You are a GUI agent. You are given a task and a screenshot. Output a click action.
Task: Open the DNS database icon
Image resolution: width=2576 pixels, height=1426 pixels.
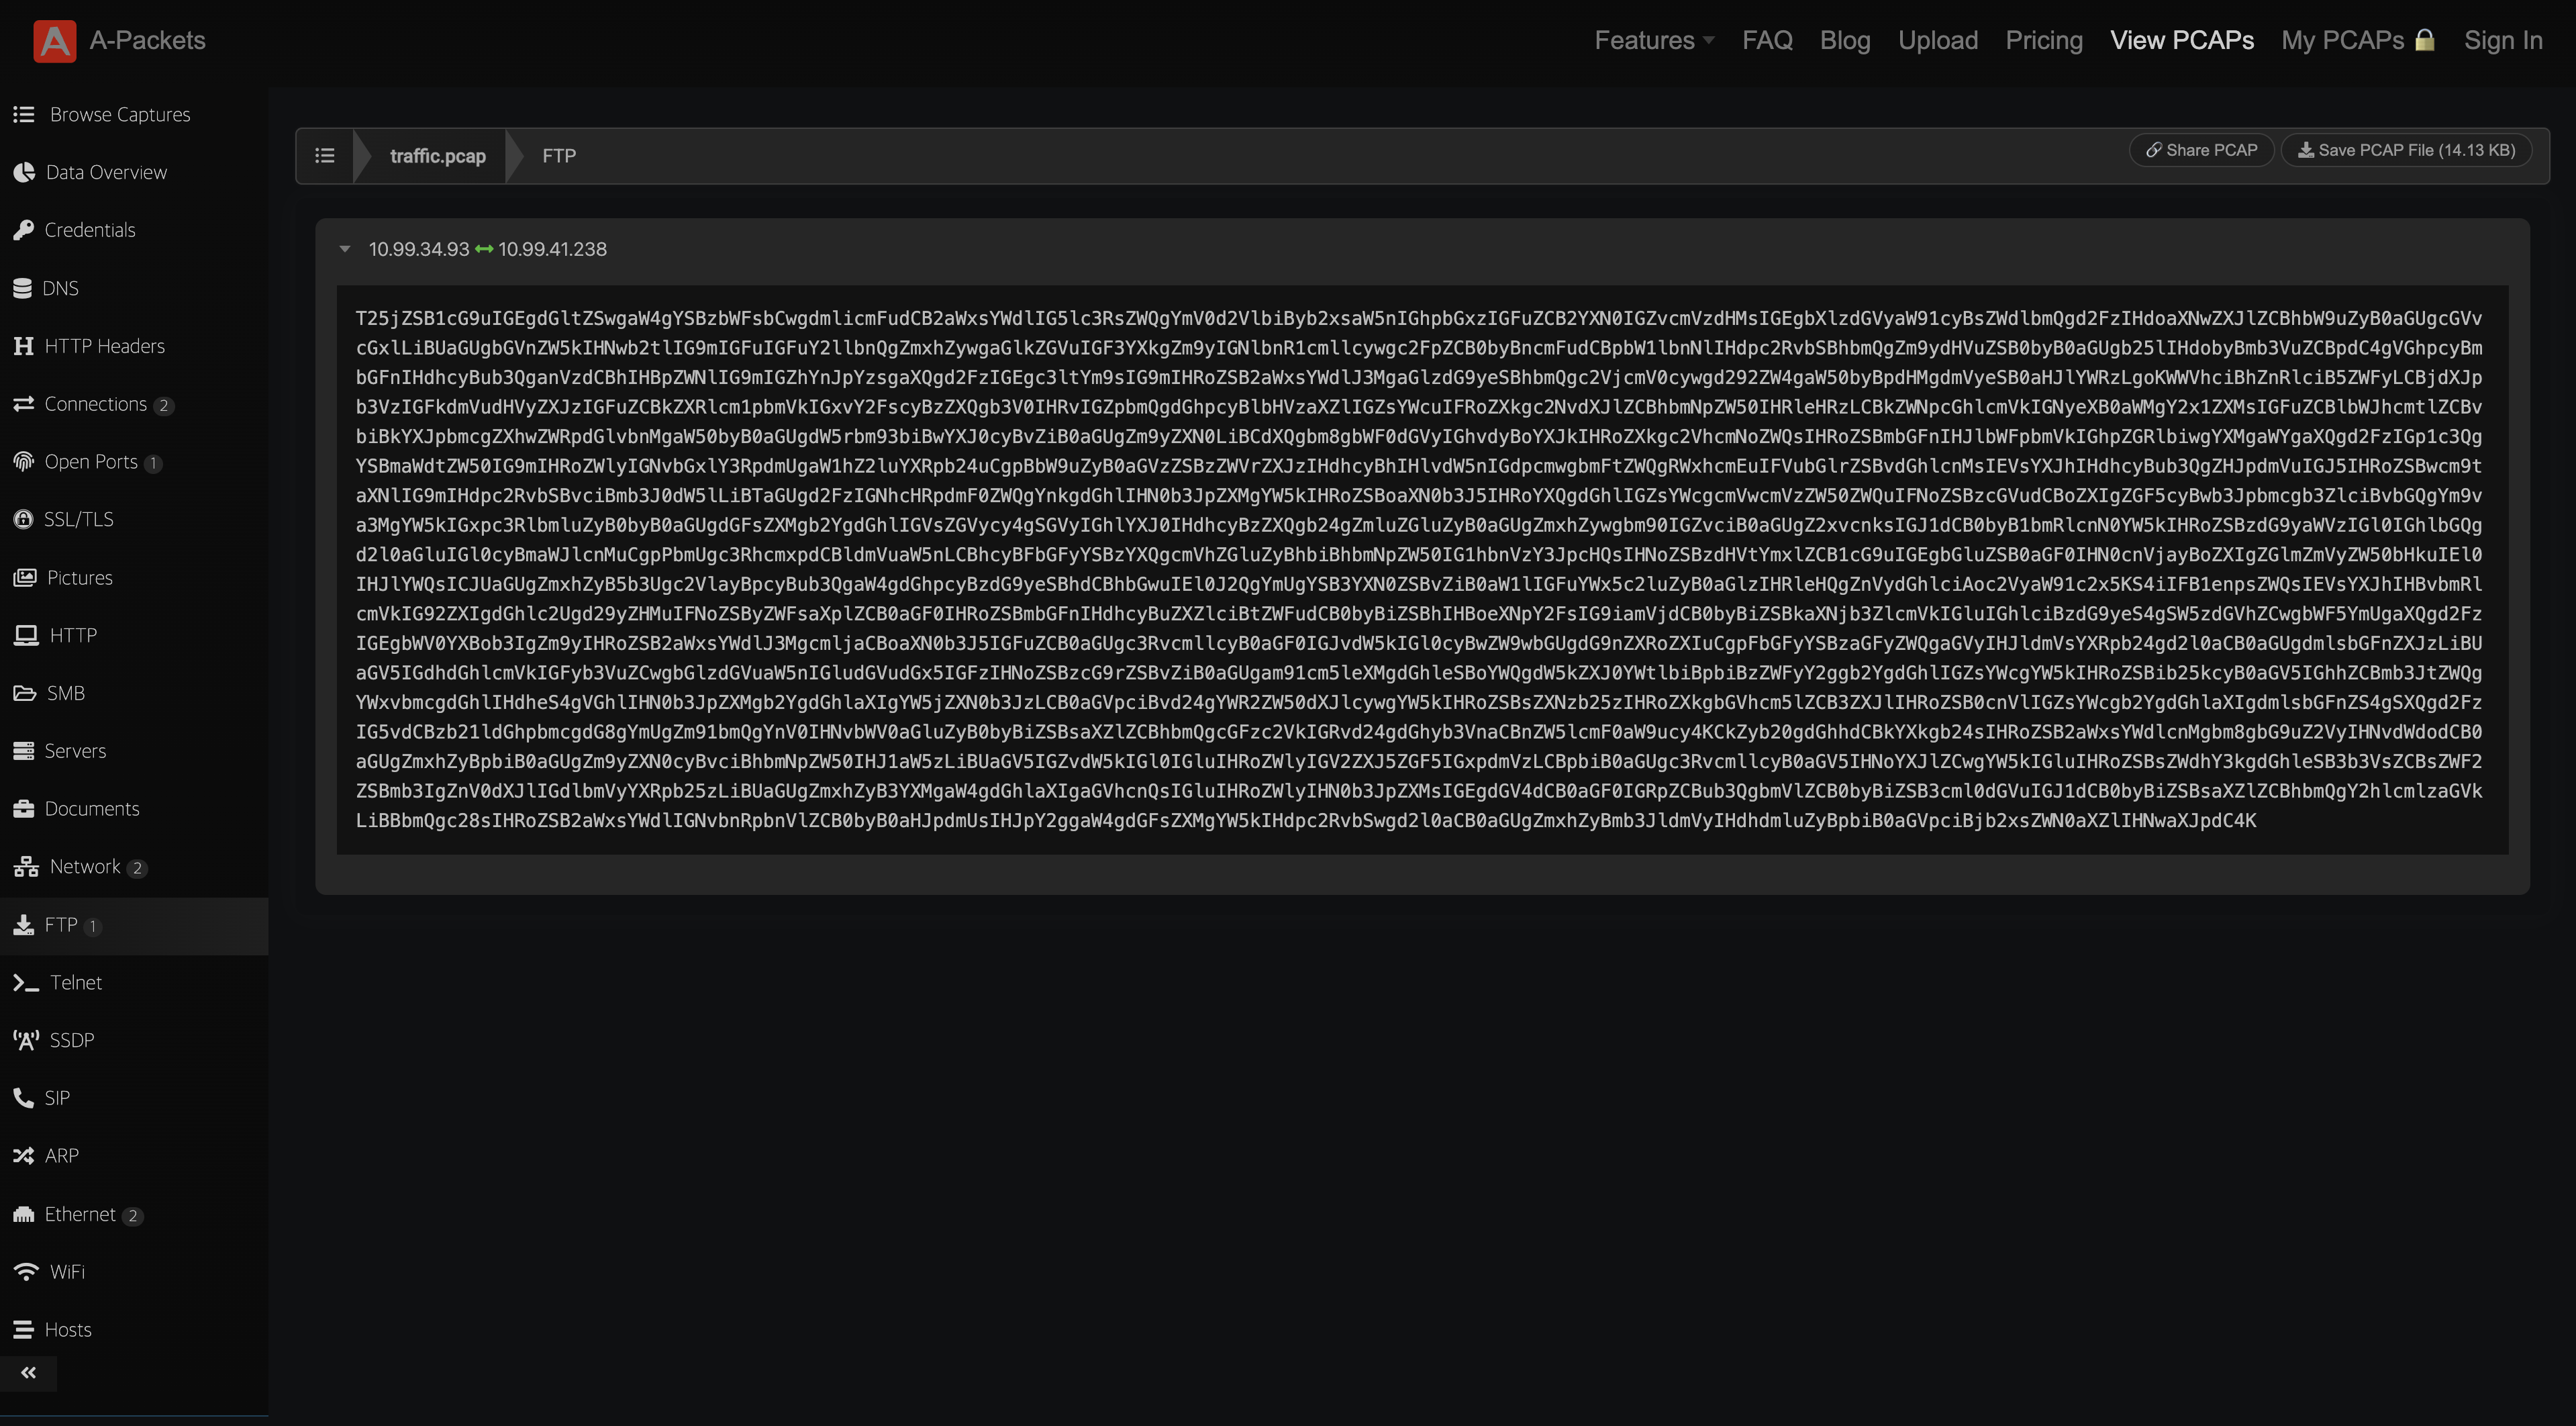[23, 288]
